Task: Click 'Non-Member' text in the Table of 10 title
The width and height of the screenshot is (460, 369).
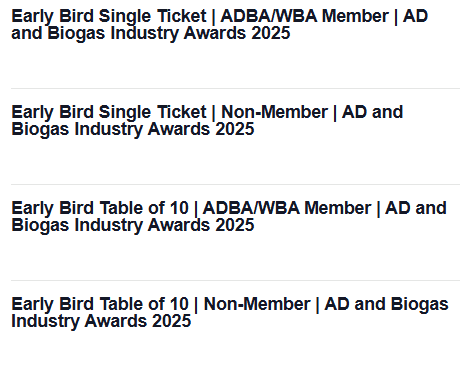Action: tap(257, 304)
